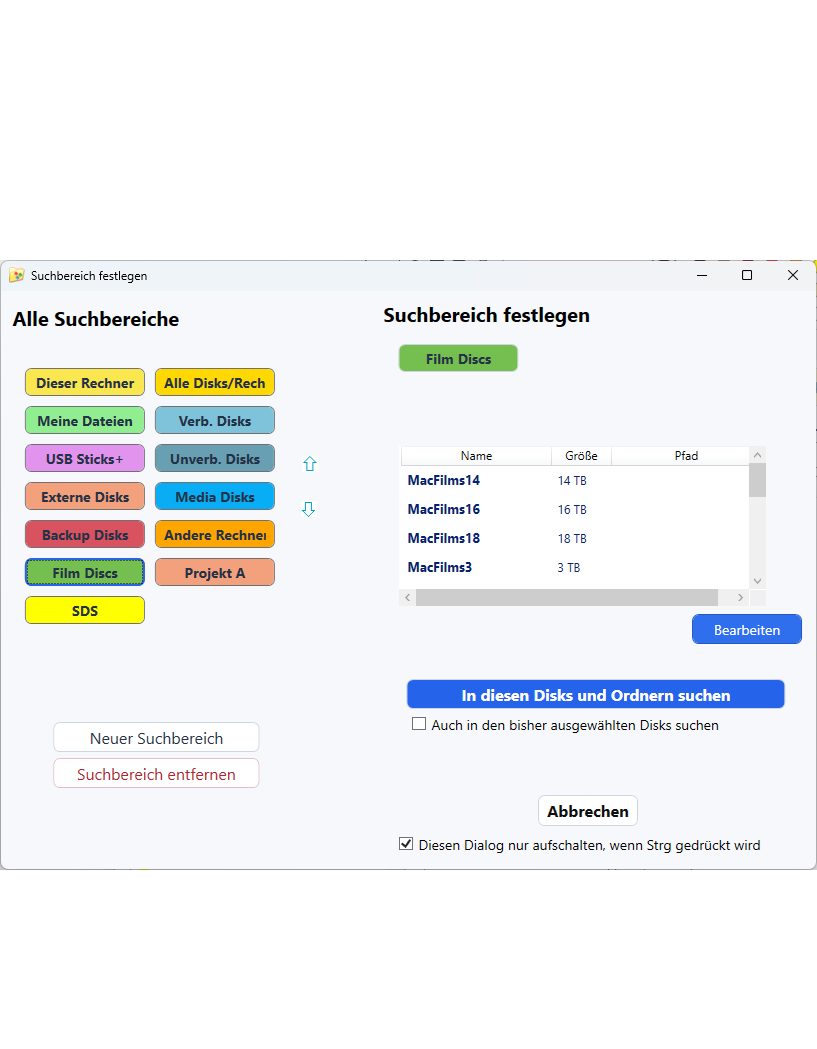Screen dimensions: 817x1049
Task: Select the Media Disks search area
Action: click(x=215, y=497)
